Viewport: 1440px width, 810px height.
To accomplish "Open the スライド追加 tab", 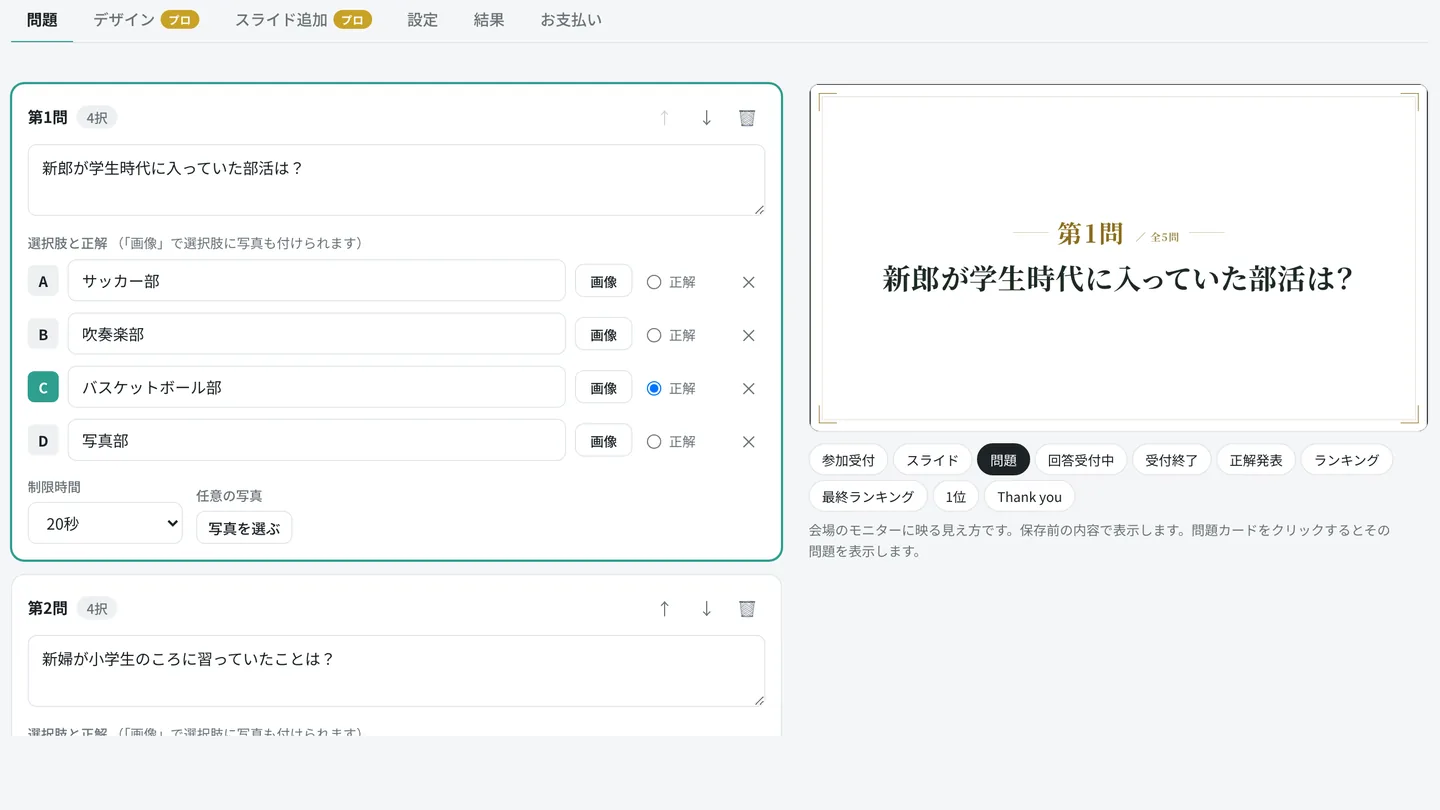I will click(x=303, y=20).
